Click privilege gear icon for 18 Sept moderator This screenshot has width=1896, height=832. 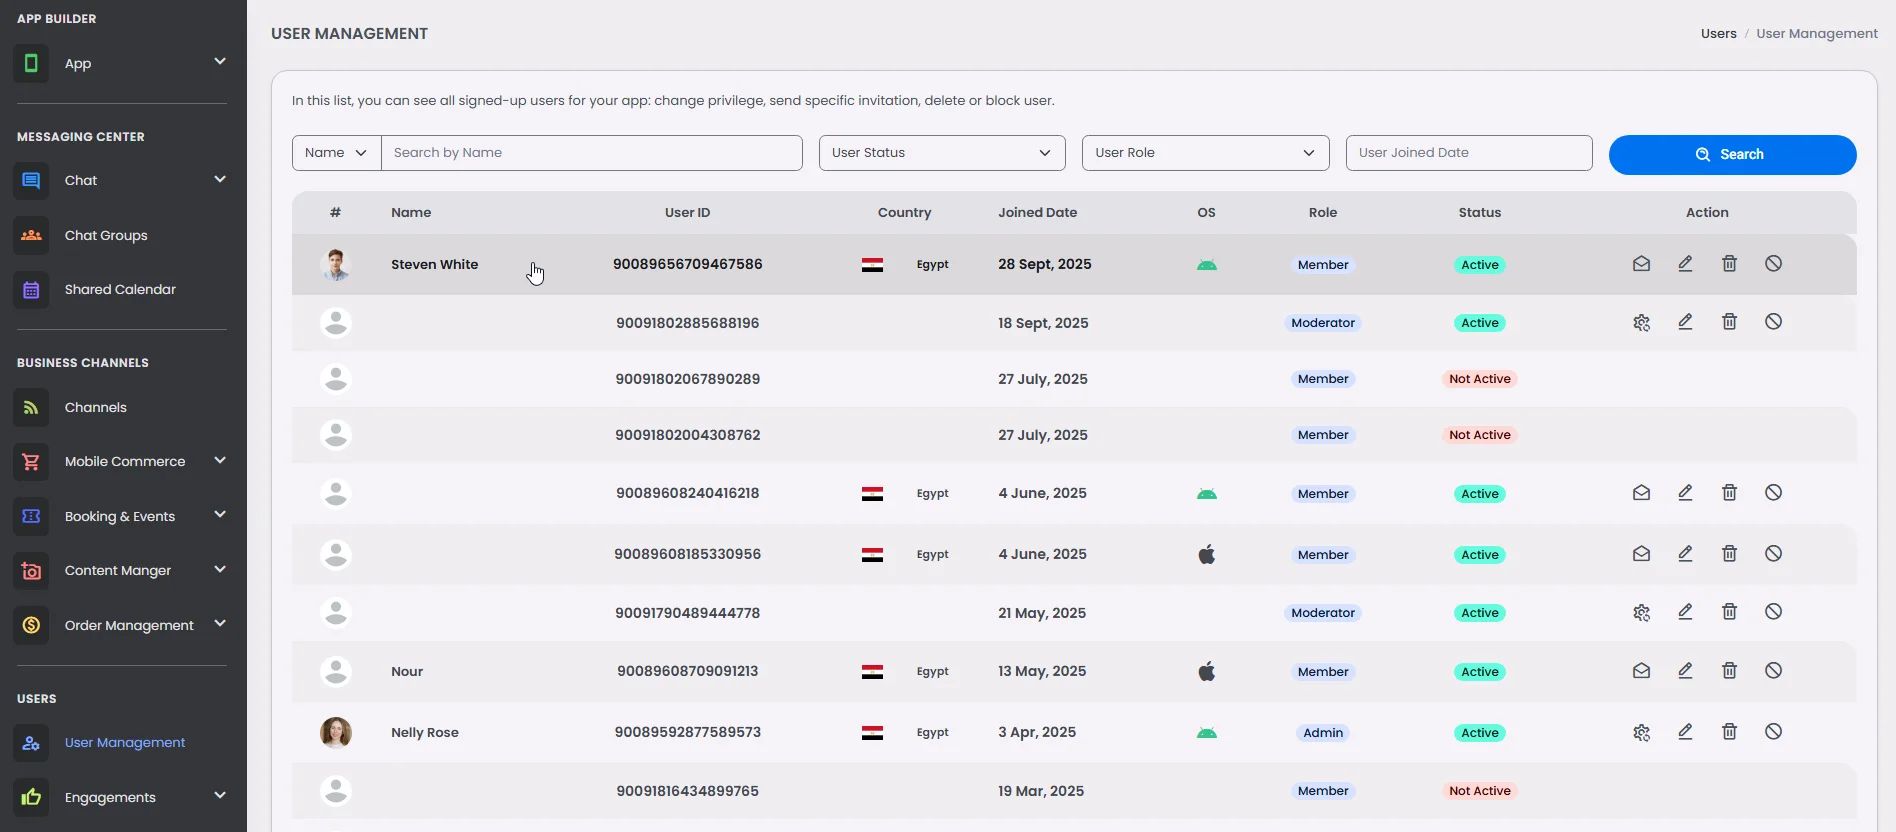click(1641, 323)
